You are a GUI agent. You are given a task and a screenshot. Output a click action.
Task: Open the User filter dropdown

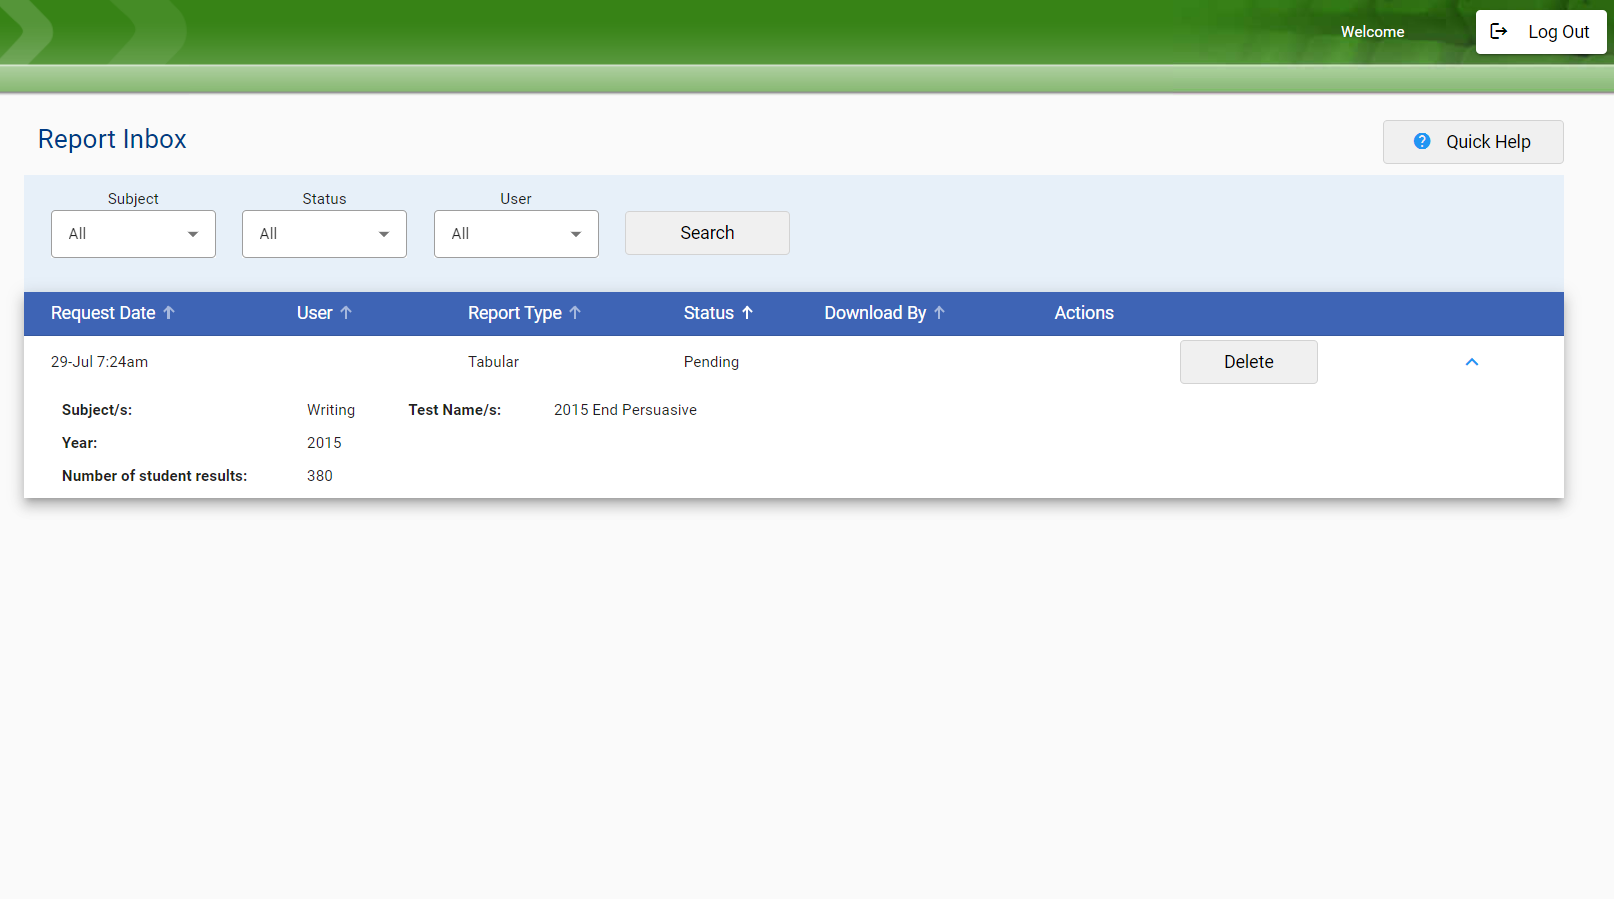[516, 234]
